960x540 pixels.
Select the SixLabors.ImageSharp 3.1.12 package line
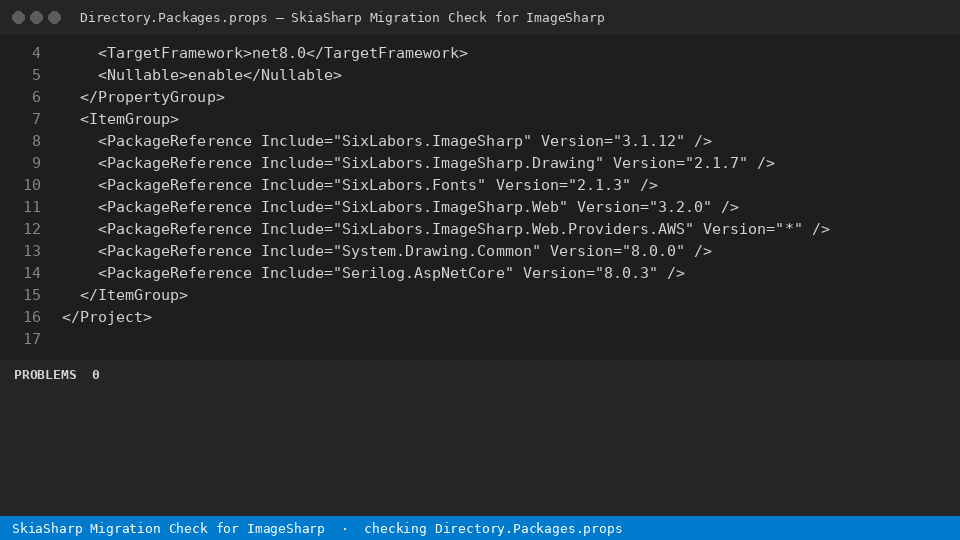click(x=405, y=141)
